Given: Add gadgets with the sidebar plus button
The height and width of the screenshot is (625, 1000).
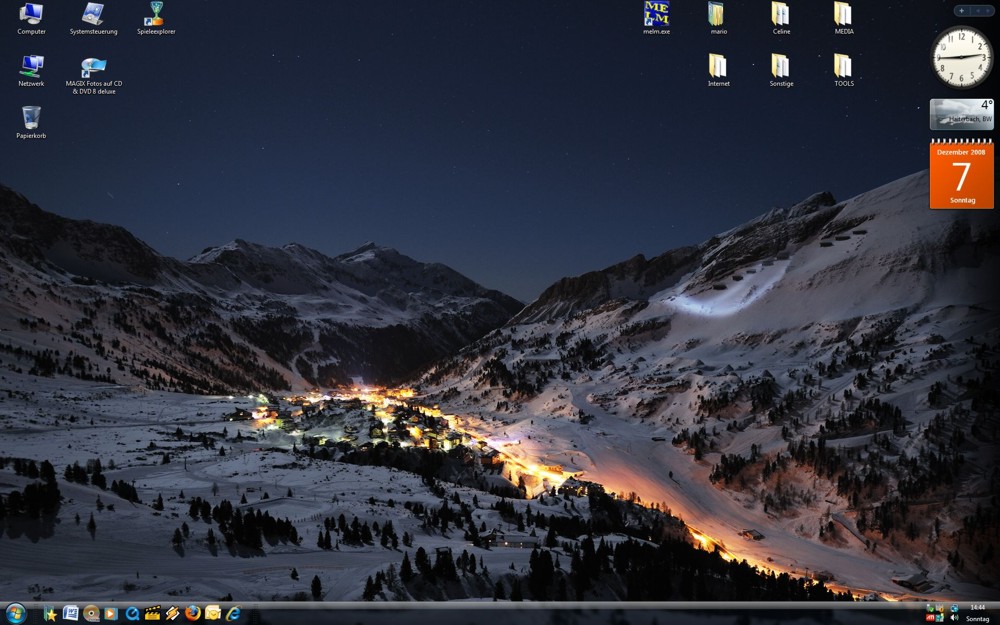Looking at the screenshot, I should (x=962, y=11).
